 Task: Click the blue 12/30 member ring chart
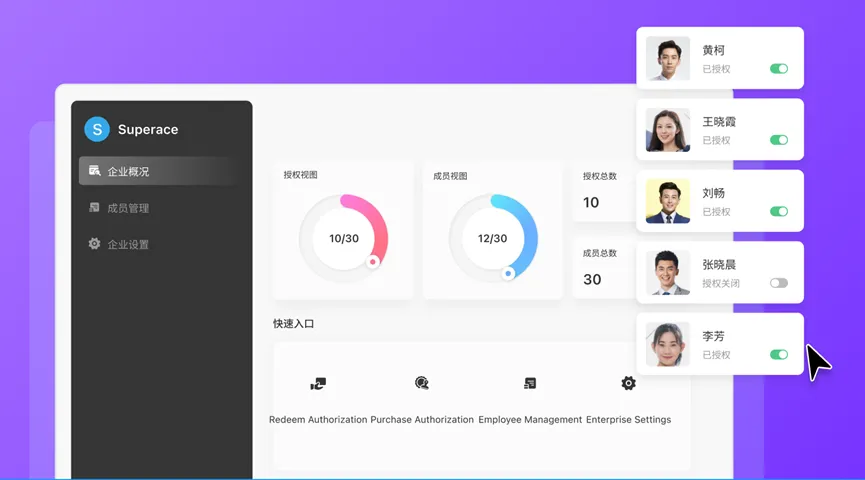pyautogui.click(x=493, y=238)
